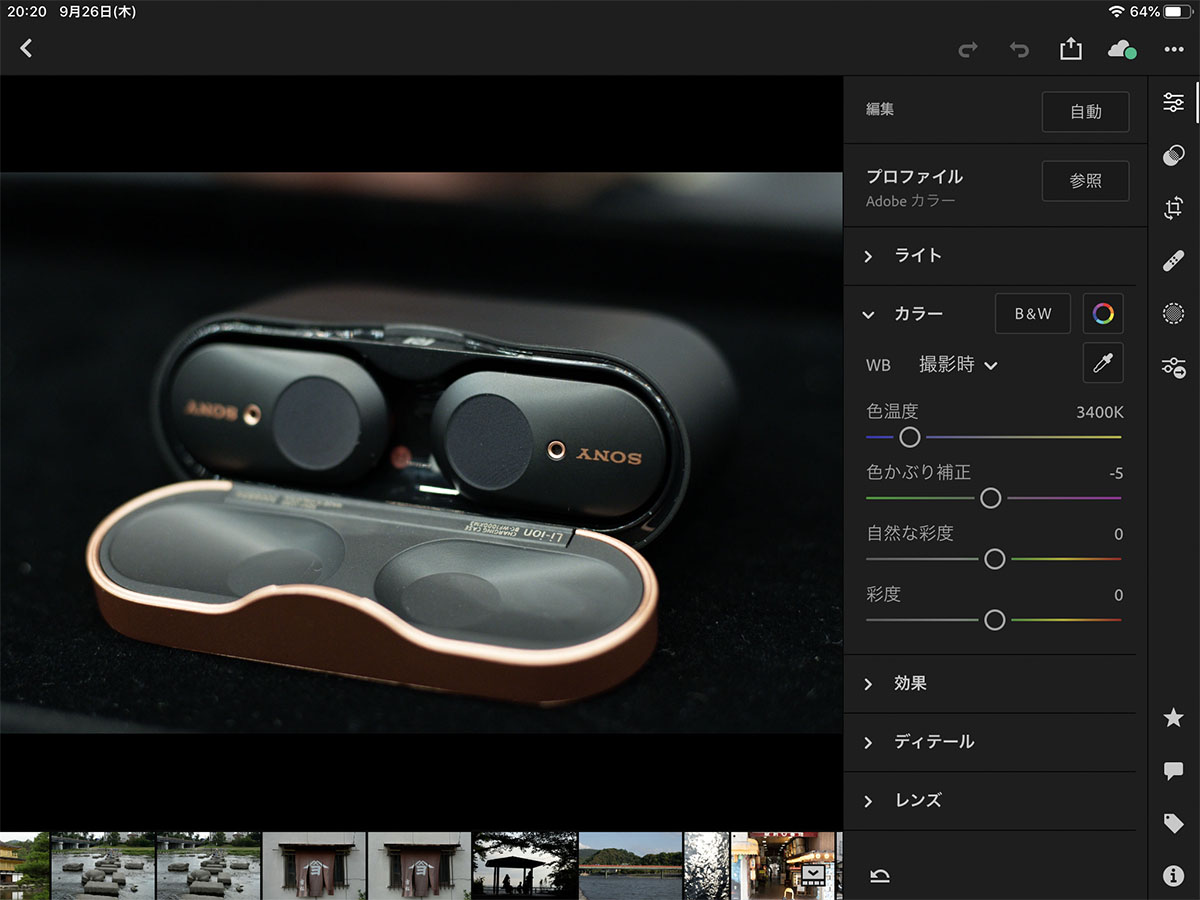Select the silhouette gazebo thumbnail

click(525, 866)
